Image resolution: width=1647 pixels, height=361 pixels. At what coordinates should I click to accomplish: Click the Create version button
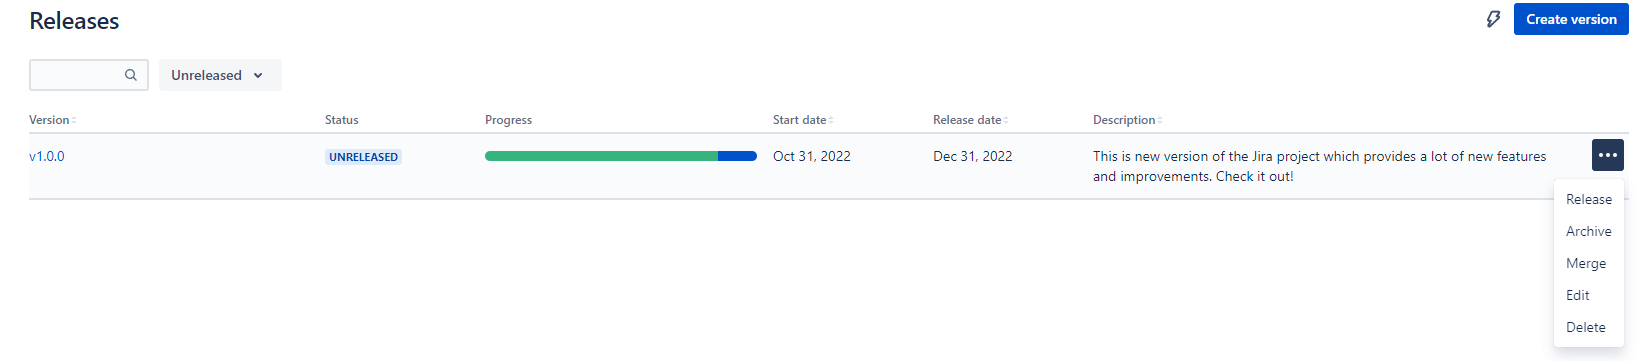[1571, 19]
